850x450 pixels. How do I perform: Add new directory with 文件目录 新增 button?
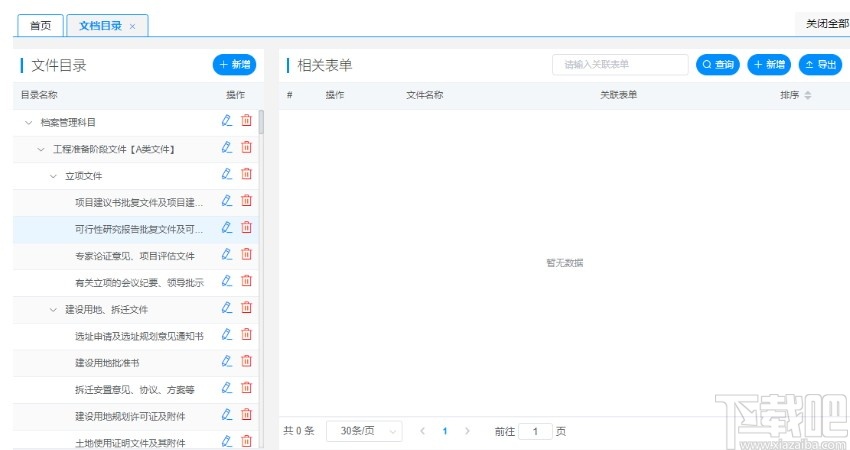[234, 65]
